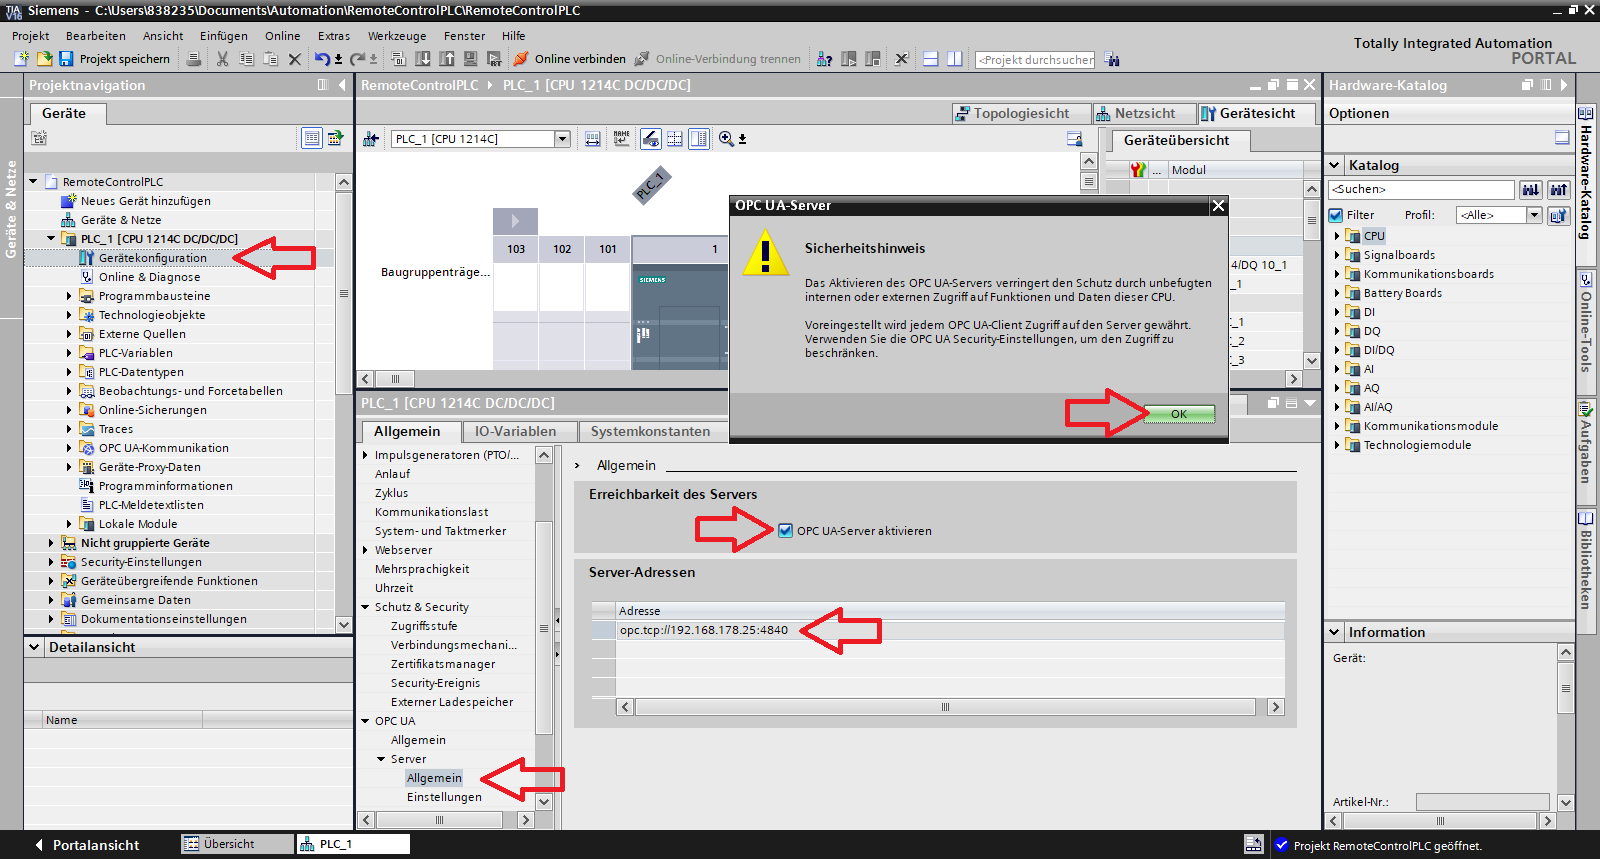Screen dimensions: 1600x859
Task: Click the print icon in the toolbar
Action: point(194,59)
